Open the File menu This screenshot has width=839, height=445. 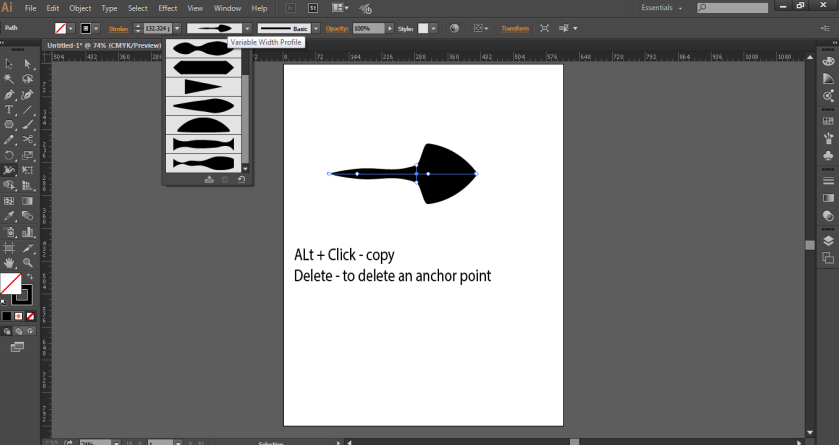[30, 8]
